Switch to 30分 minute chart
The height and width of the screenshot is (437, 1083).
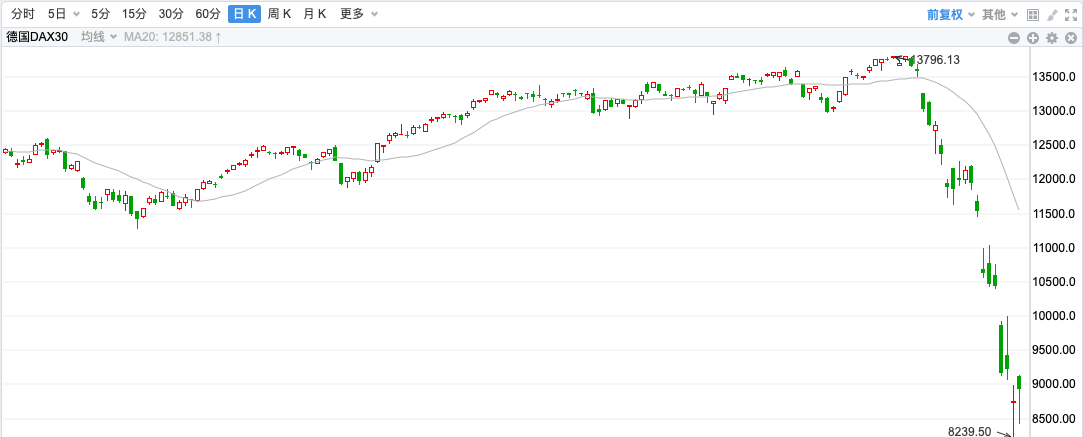tap(171, 14)
